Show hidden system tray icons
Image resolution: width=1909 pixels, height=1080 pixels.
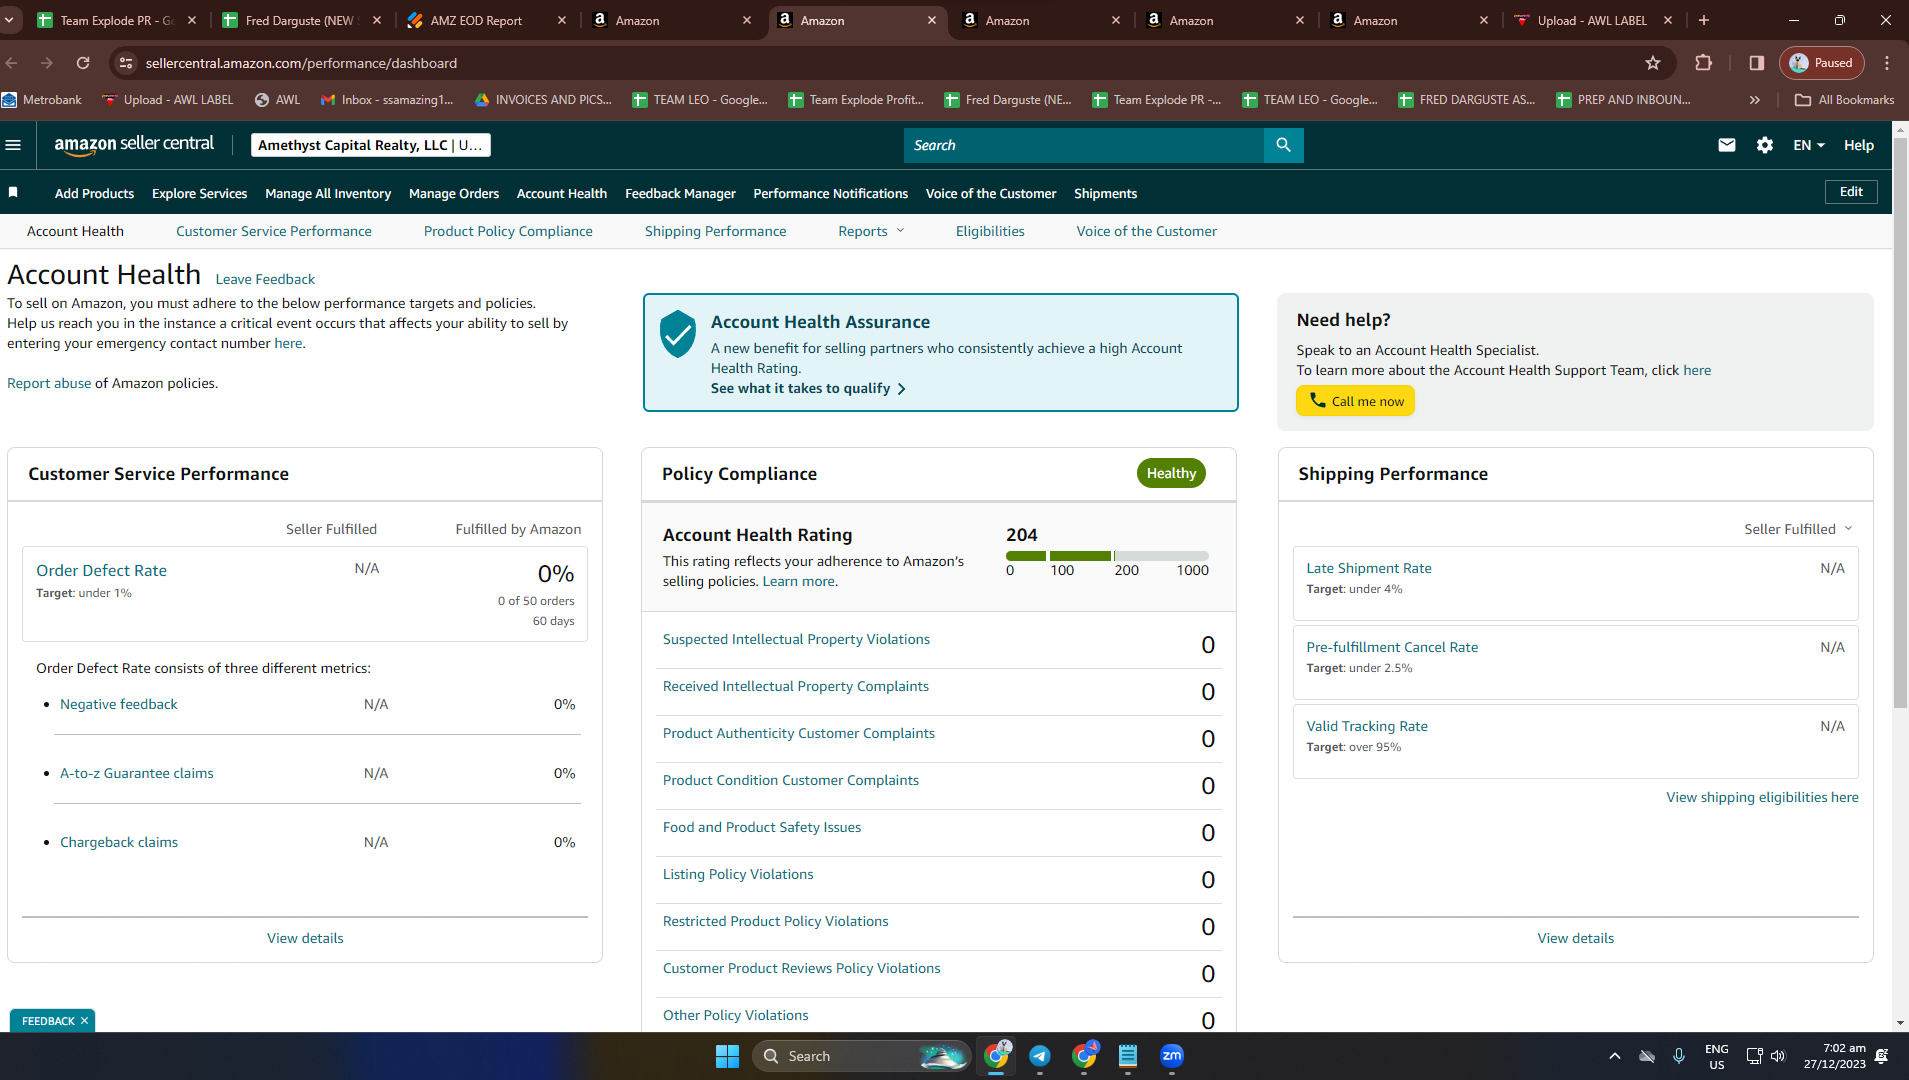(1614, 1056)
